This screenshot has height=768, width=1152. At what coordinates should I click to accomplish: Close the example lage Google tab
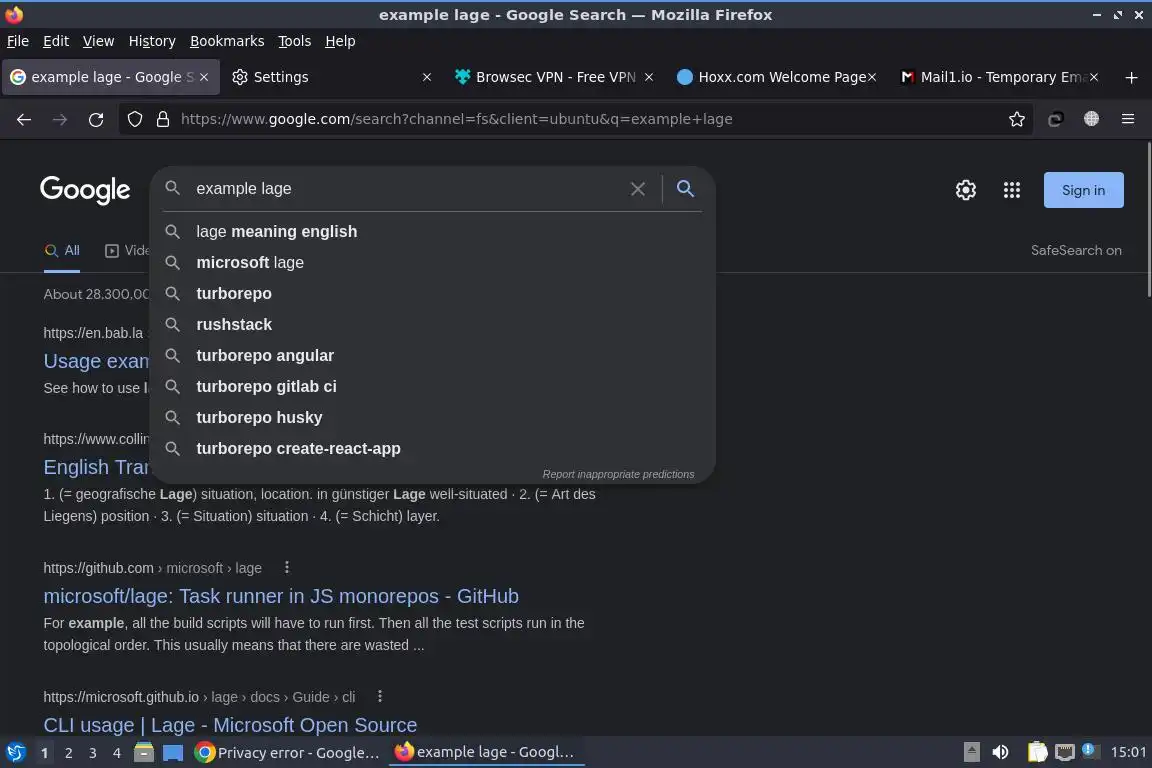coord(204,77)
